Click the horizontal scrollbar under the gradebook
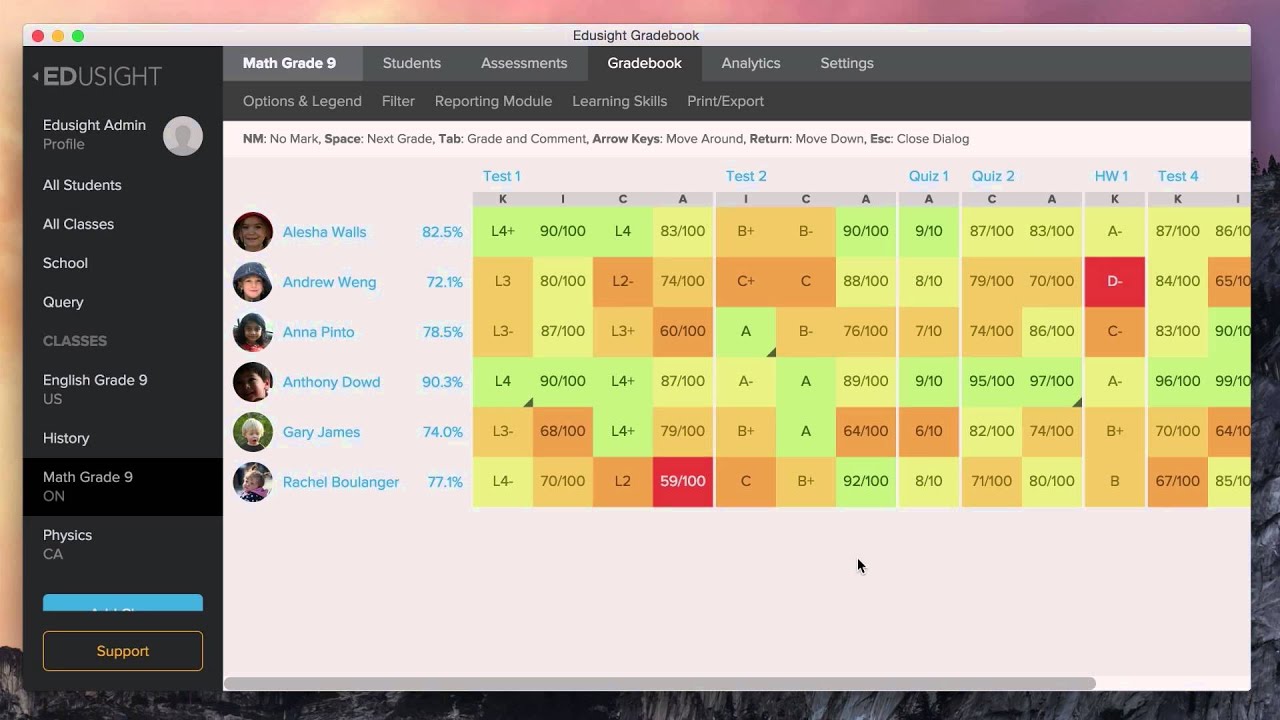Screen dimensions: 1280x720 660,683
